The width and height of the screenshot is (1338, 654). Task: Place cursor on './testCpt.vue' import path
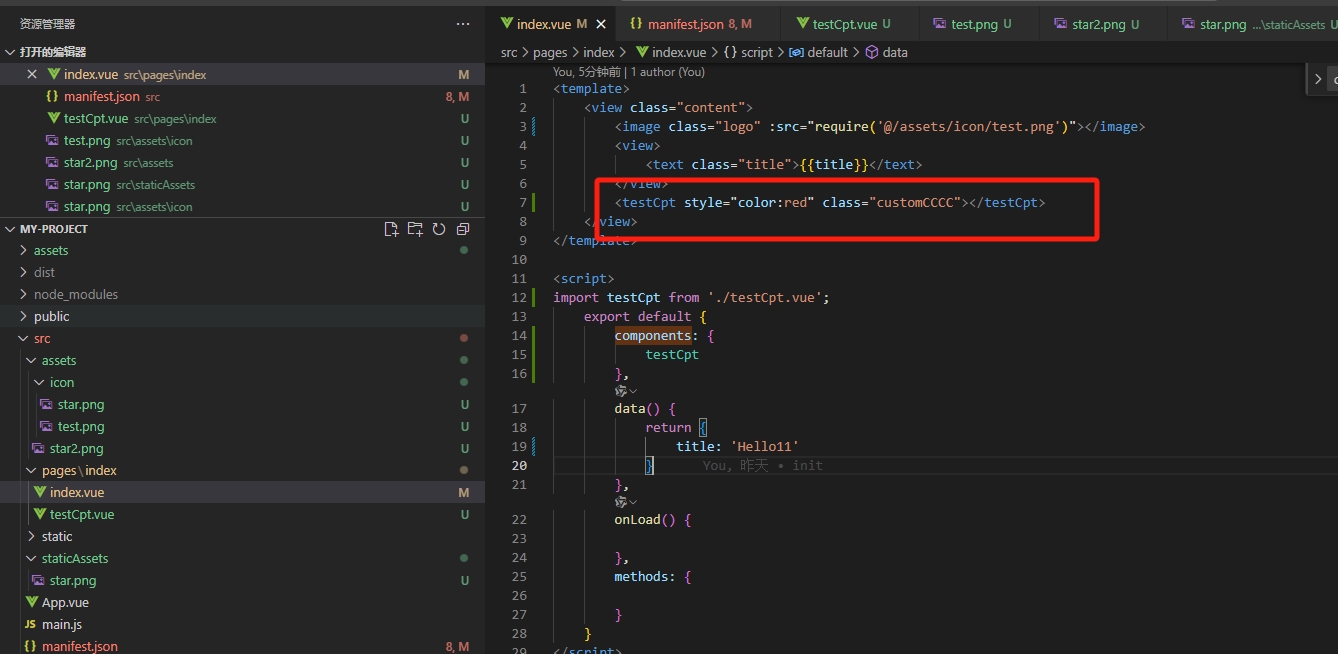pyautogui.click(x=765, y=298)
